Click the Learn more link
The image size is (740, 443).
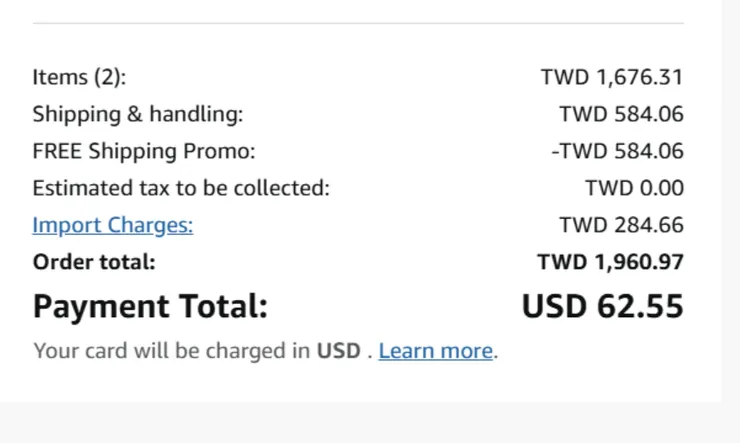point(436,351)
